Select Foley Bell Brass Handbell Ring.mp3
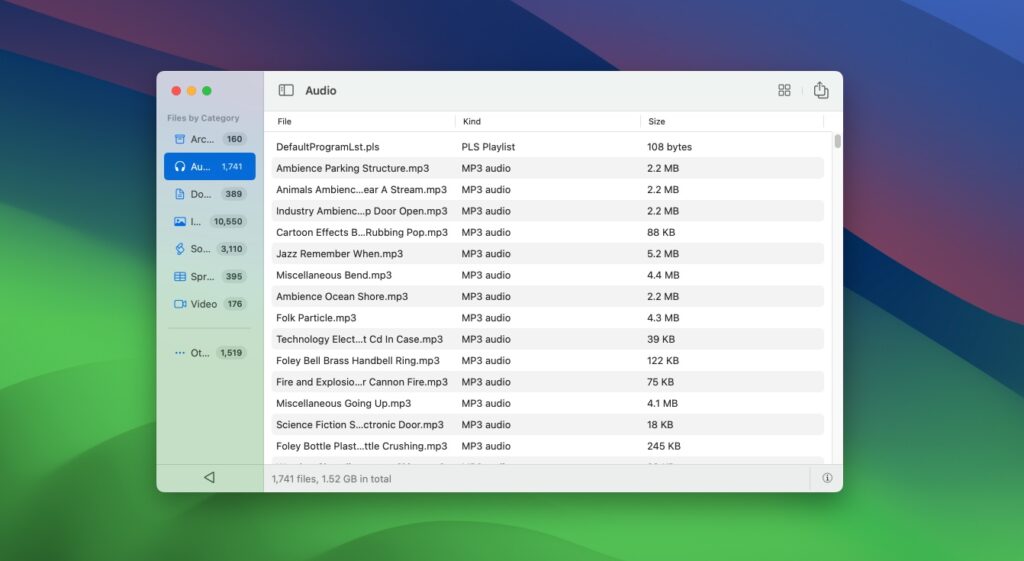This screenshot has width=1024, height=561. pyautogui.click(x=357, y=361)
